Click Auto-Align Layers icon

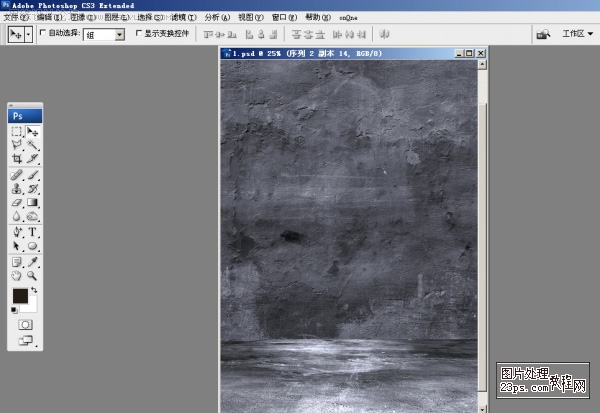[x=384, y=34]
